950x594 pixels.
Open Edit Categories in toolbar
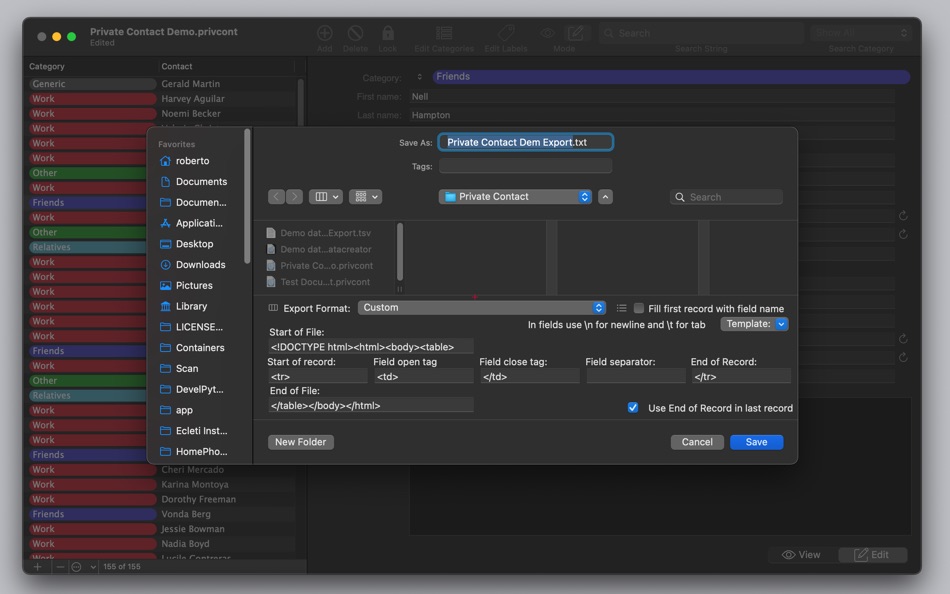(444, 33)
